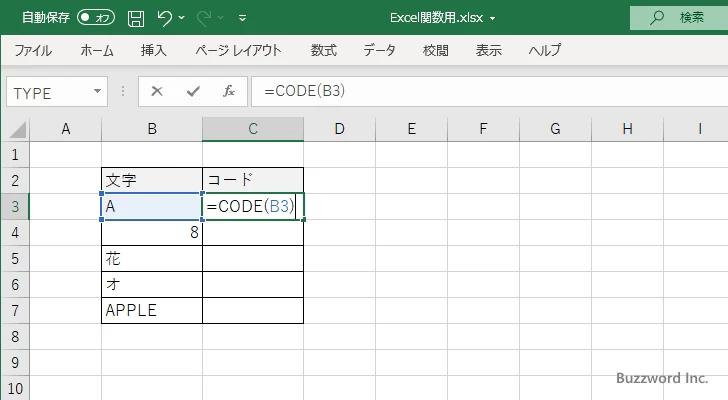Click the formula bar options dots handle
The width and height of the screenshot is (728, 400).
coord(123,91)
